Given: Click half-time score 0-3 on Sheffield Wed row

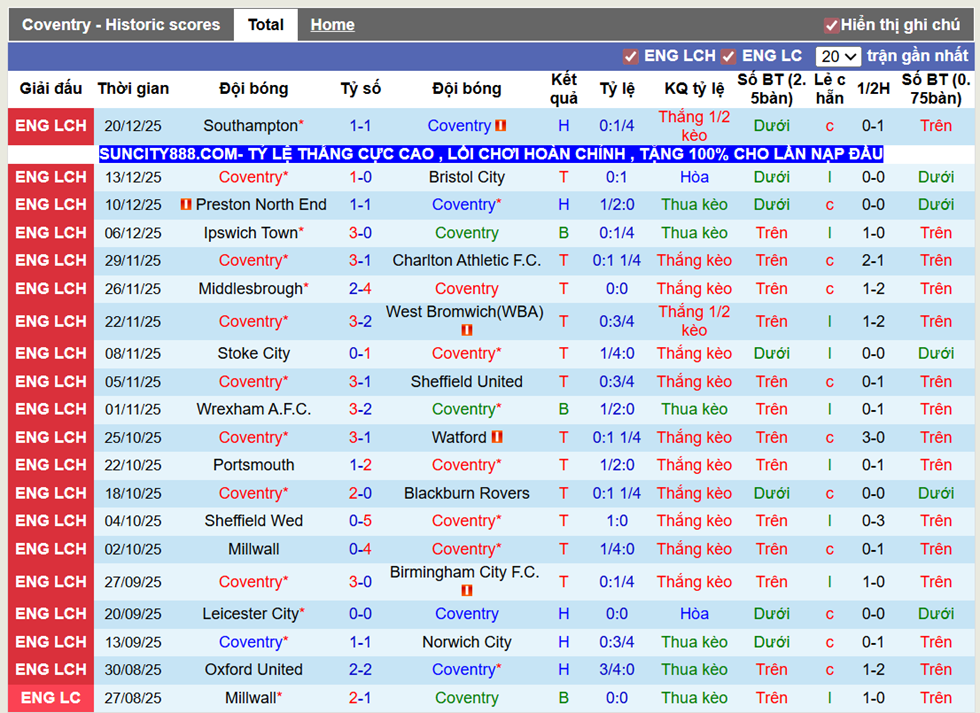Looking at the screenshot, I should coord(873,521).
